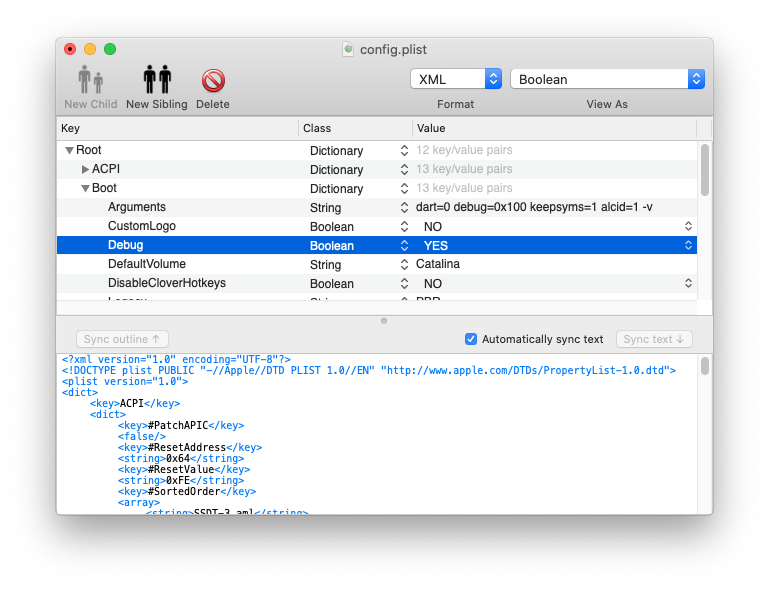Click the green zoom window button
This screenshot has width=769, height=589.
coord(110,49)
